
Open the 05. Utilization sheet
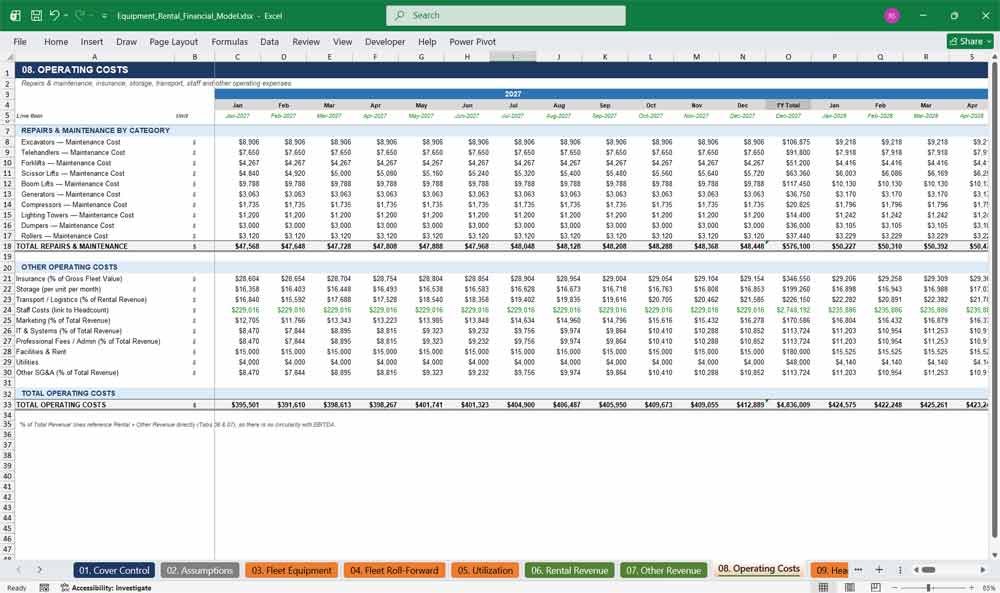(x=485, y=570)
